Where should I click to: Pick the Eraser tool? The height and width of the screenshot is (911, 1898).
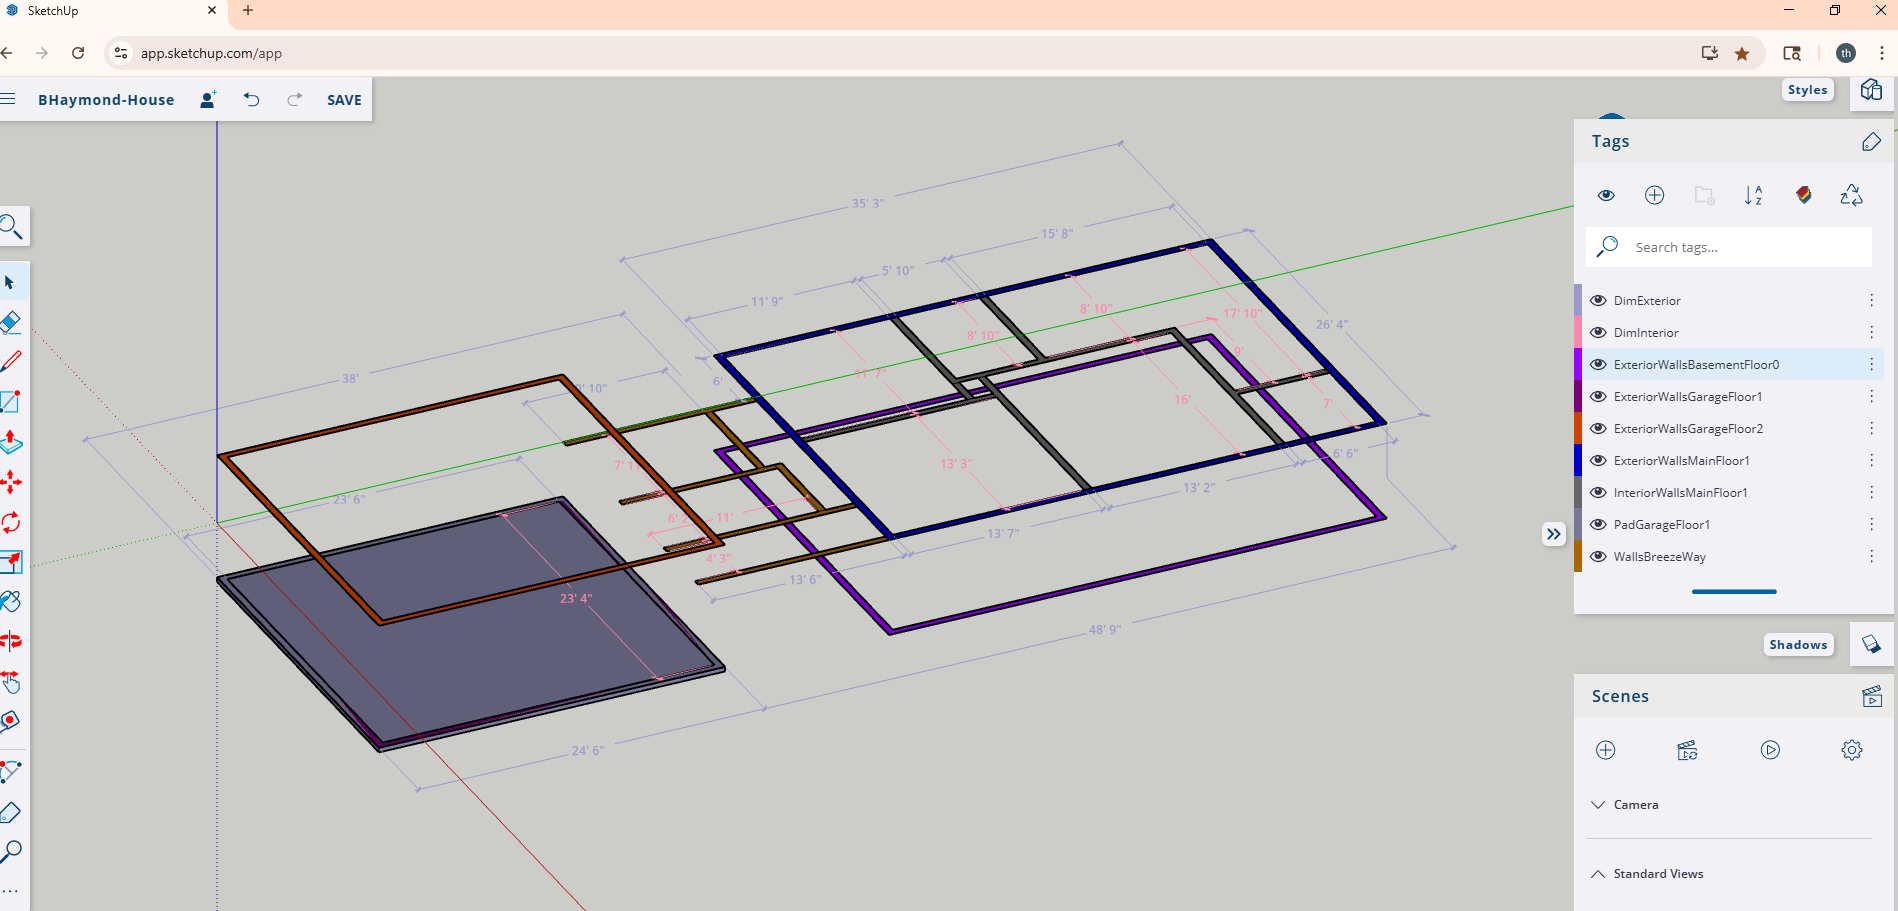[11, 322]
